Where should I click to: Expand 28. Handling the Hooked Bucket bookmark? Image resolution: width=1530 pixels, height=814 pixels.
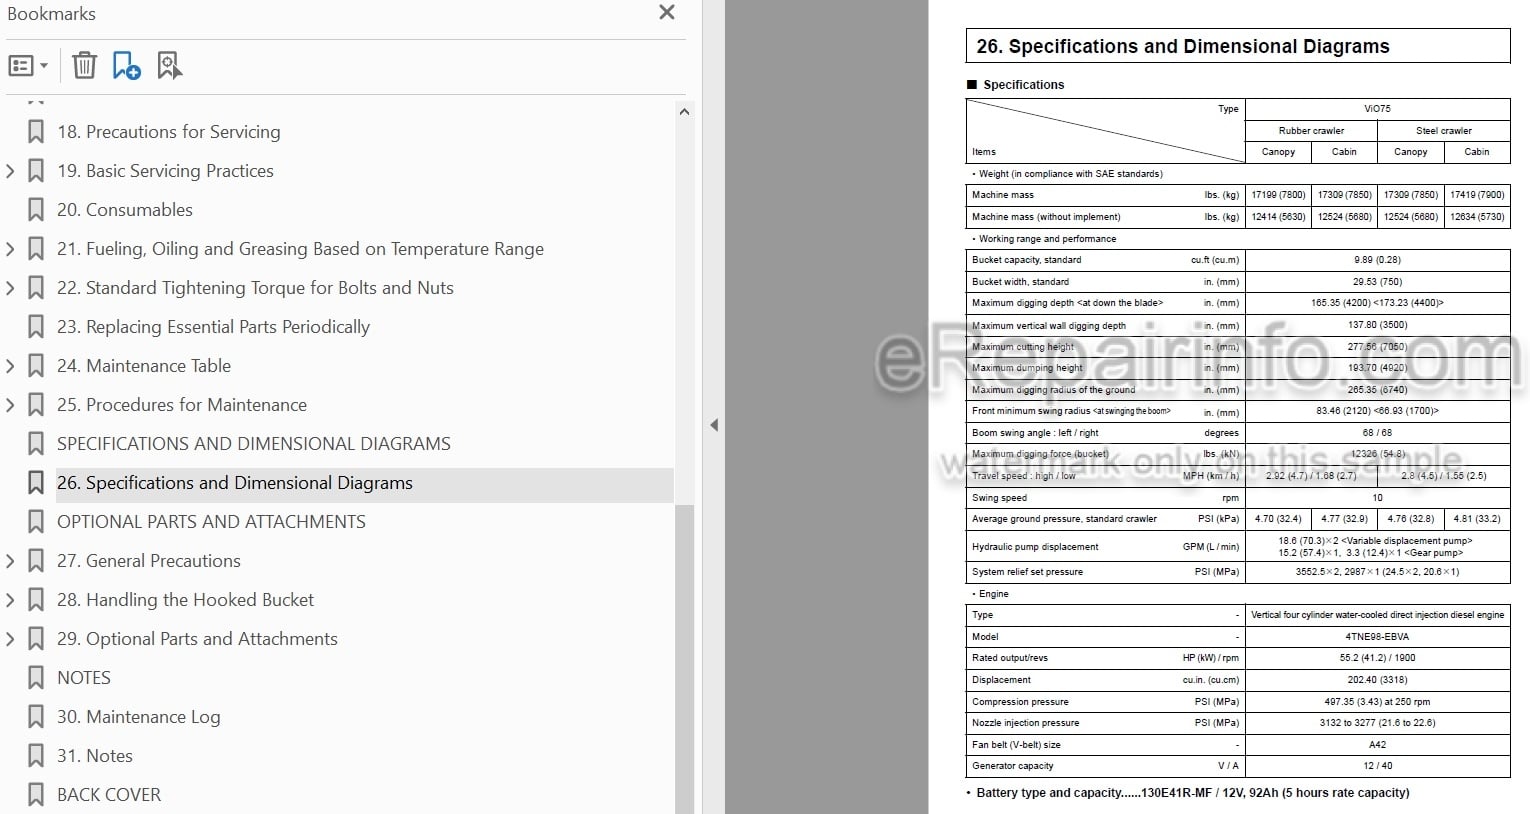(x=10, y=600)
